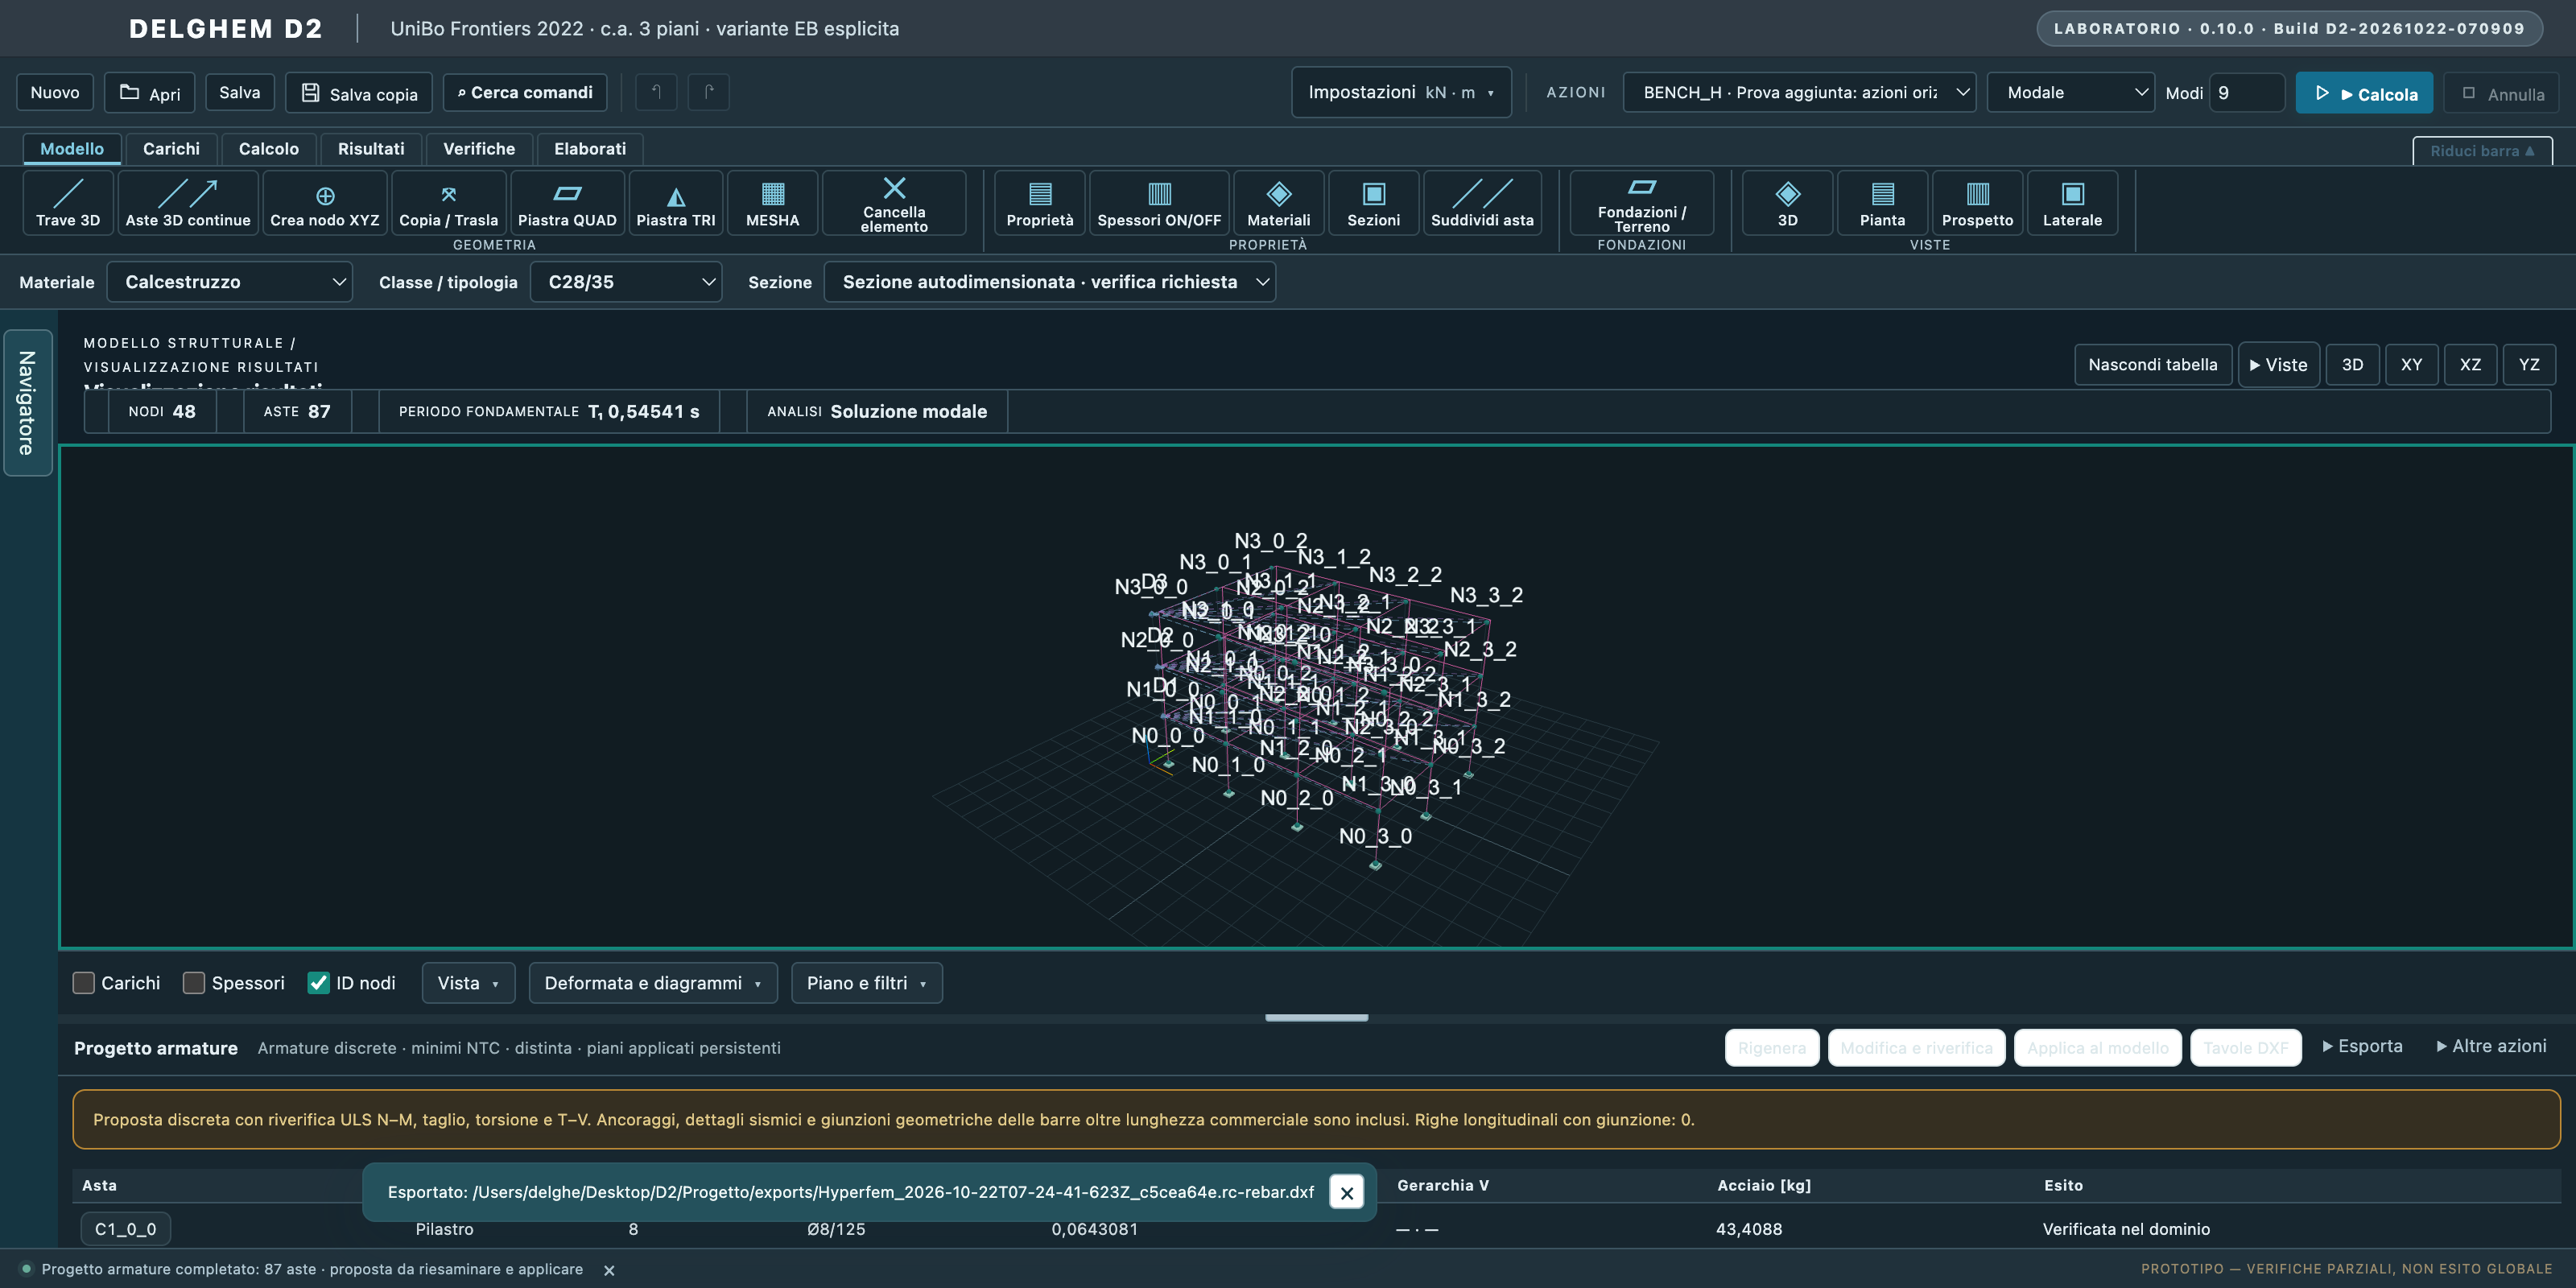The image size is (2576, 1288).
Task: Click the XY view button
Action: (x=2411, y=365)
